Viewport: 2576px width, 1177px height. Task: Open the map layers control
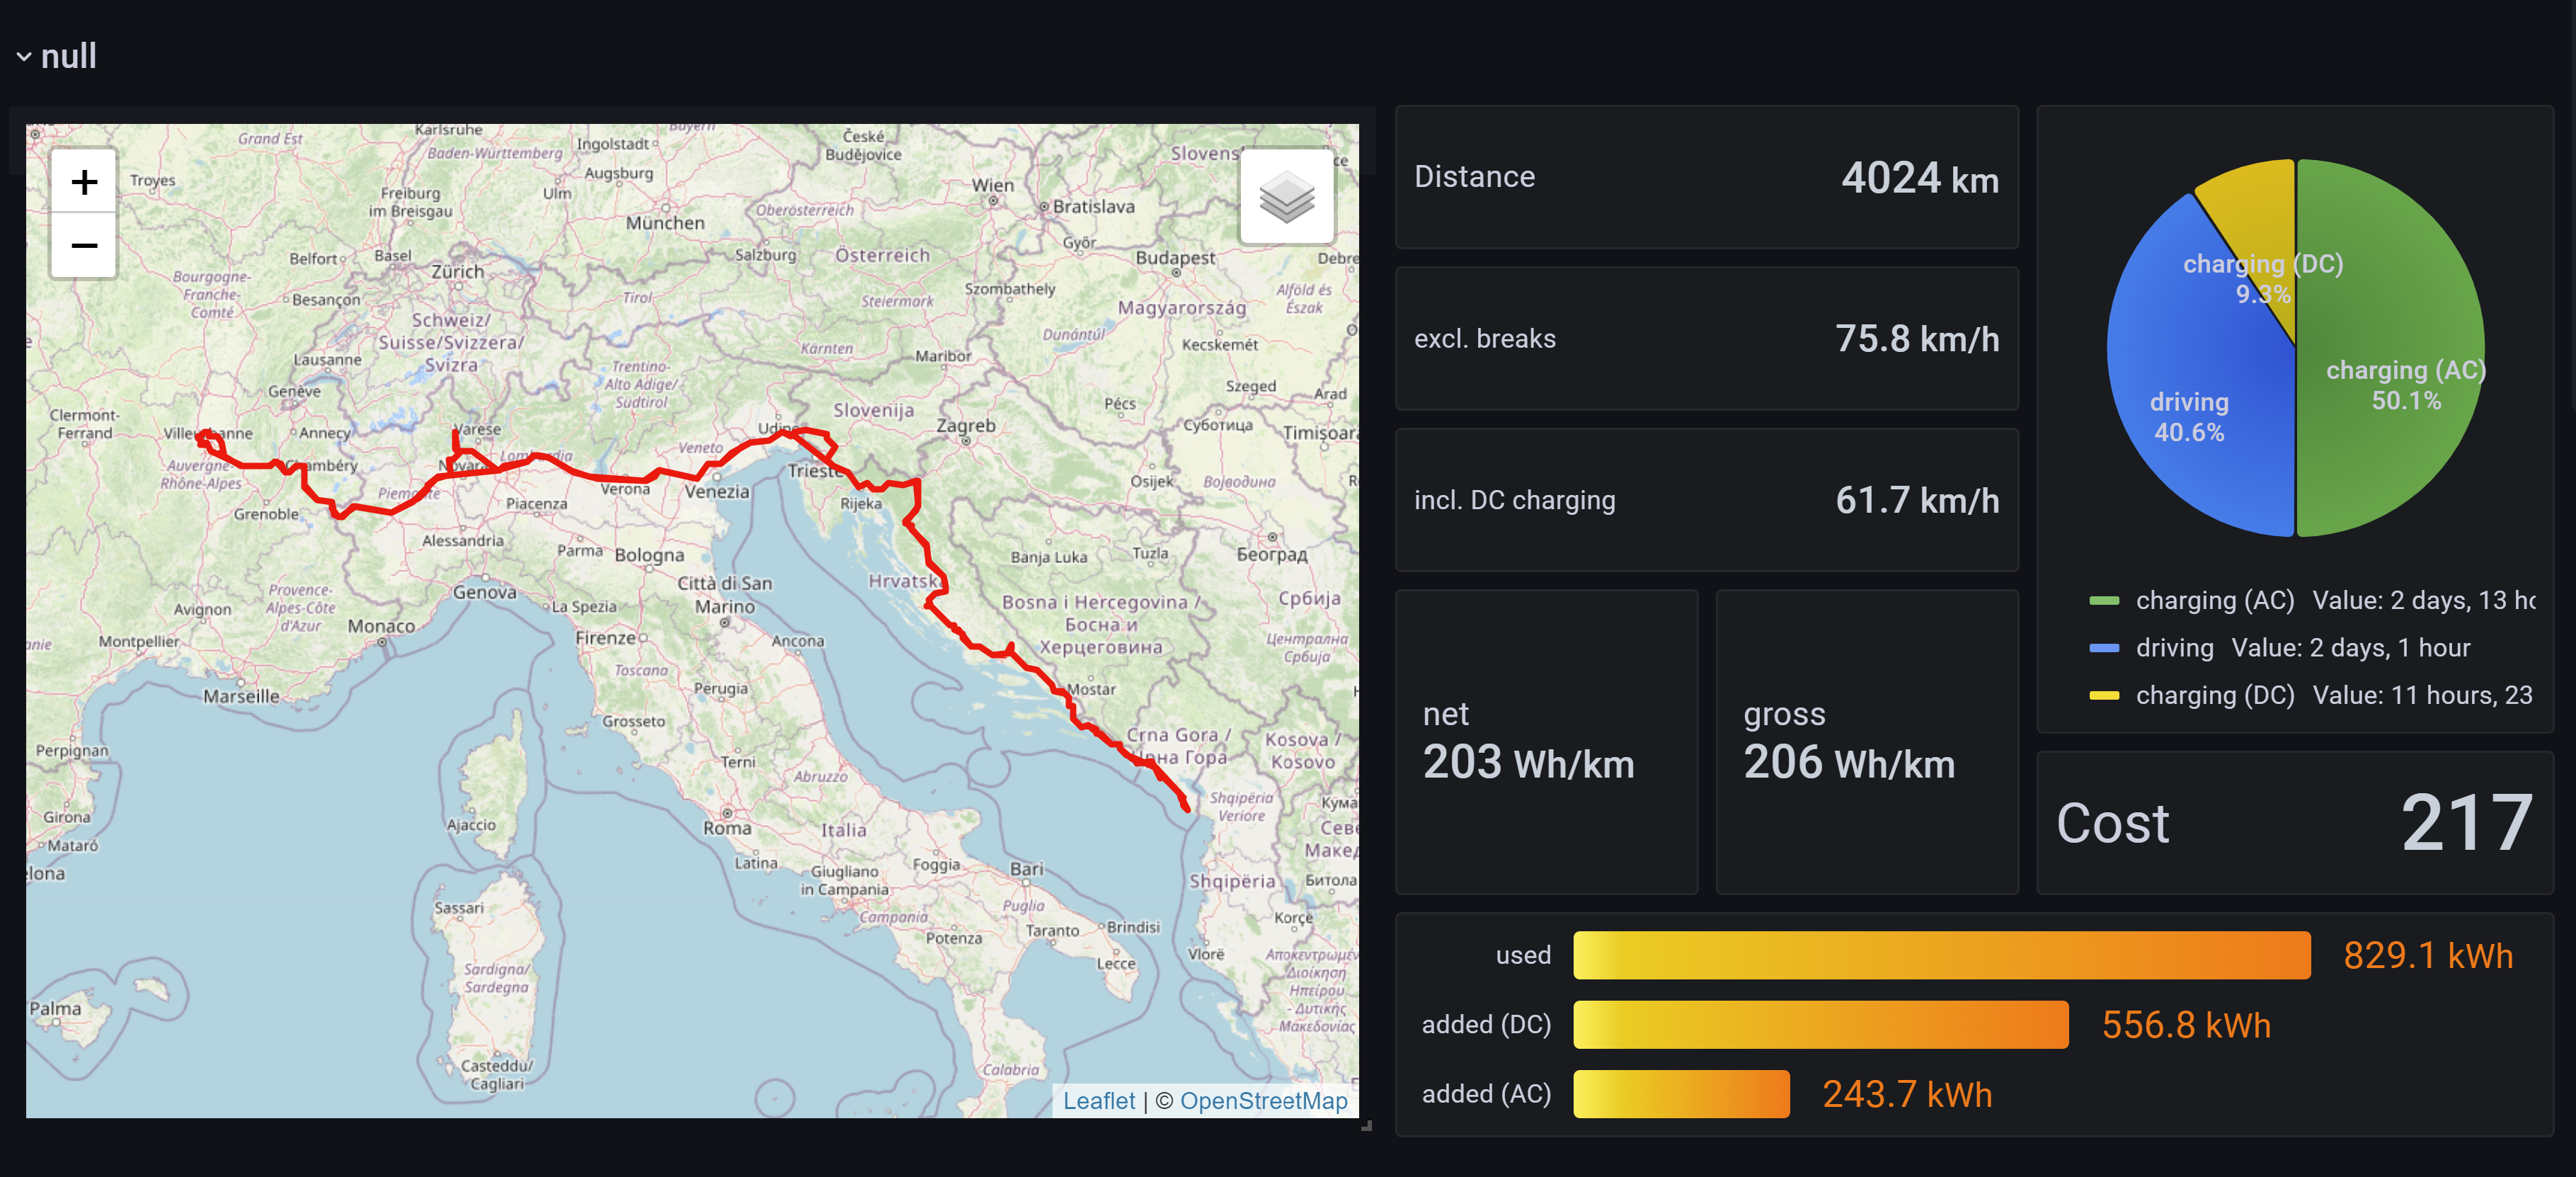[1286, 196]
